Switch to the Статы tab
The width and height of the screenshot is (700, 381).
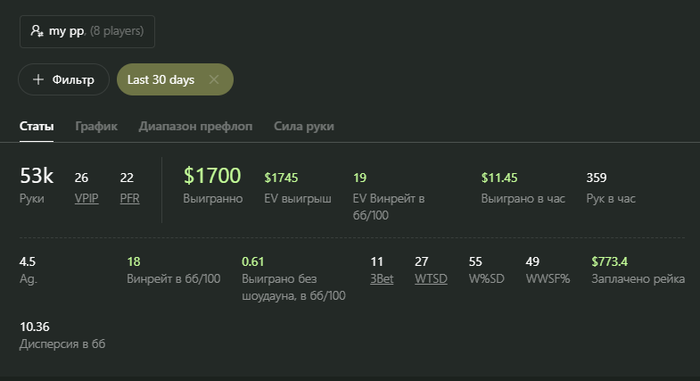[36, 126]
